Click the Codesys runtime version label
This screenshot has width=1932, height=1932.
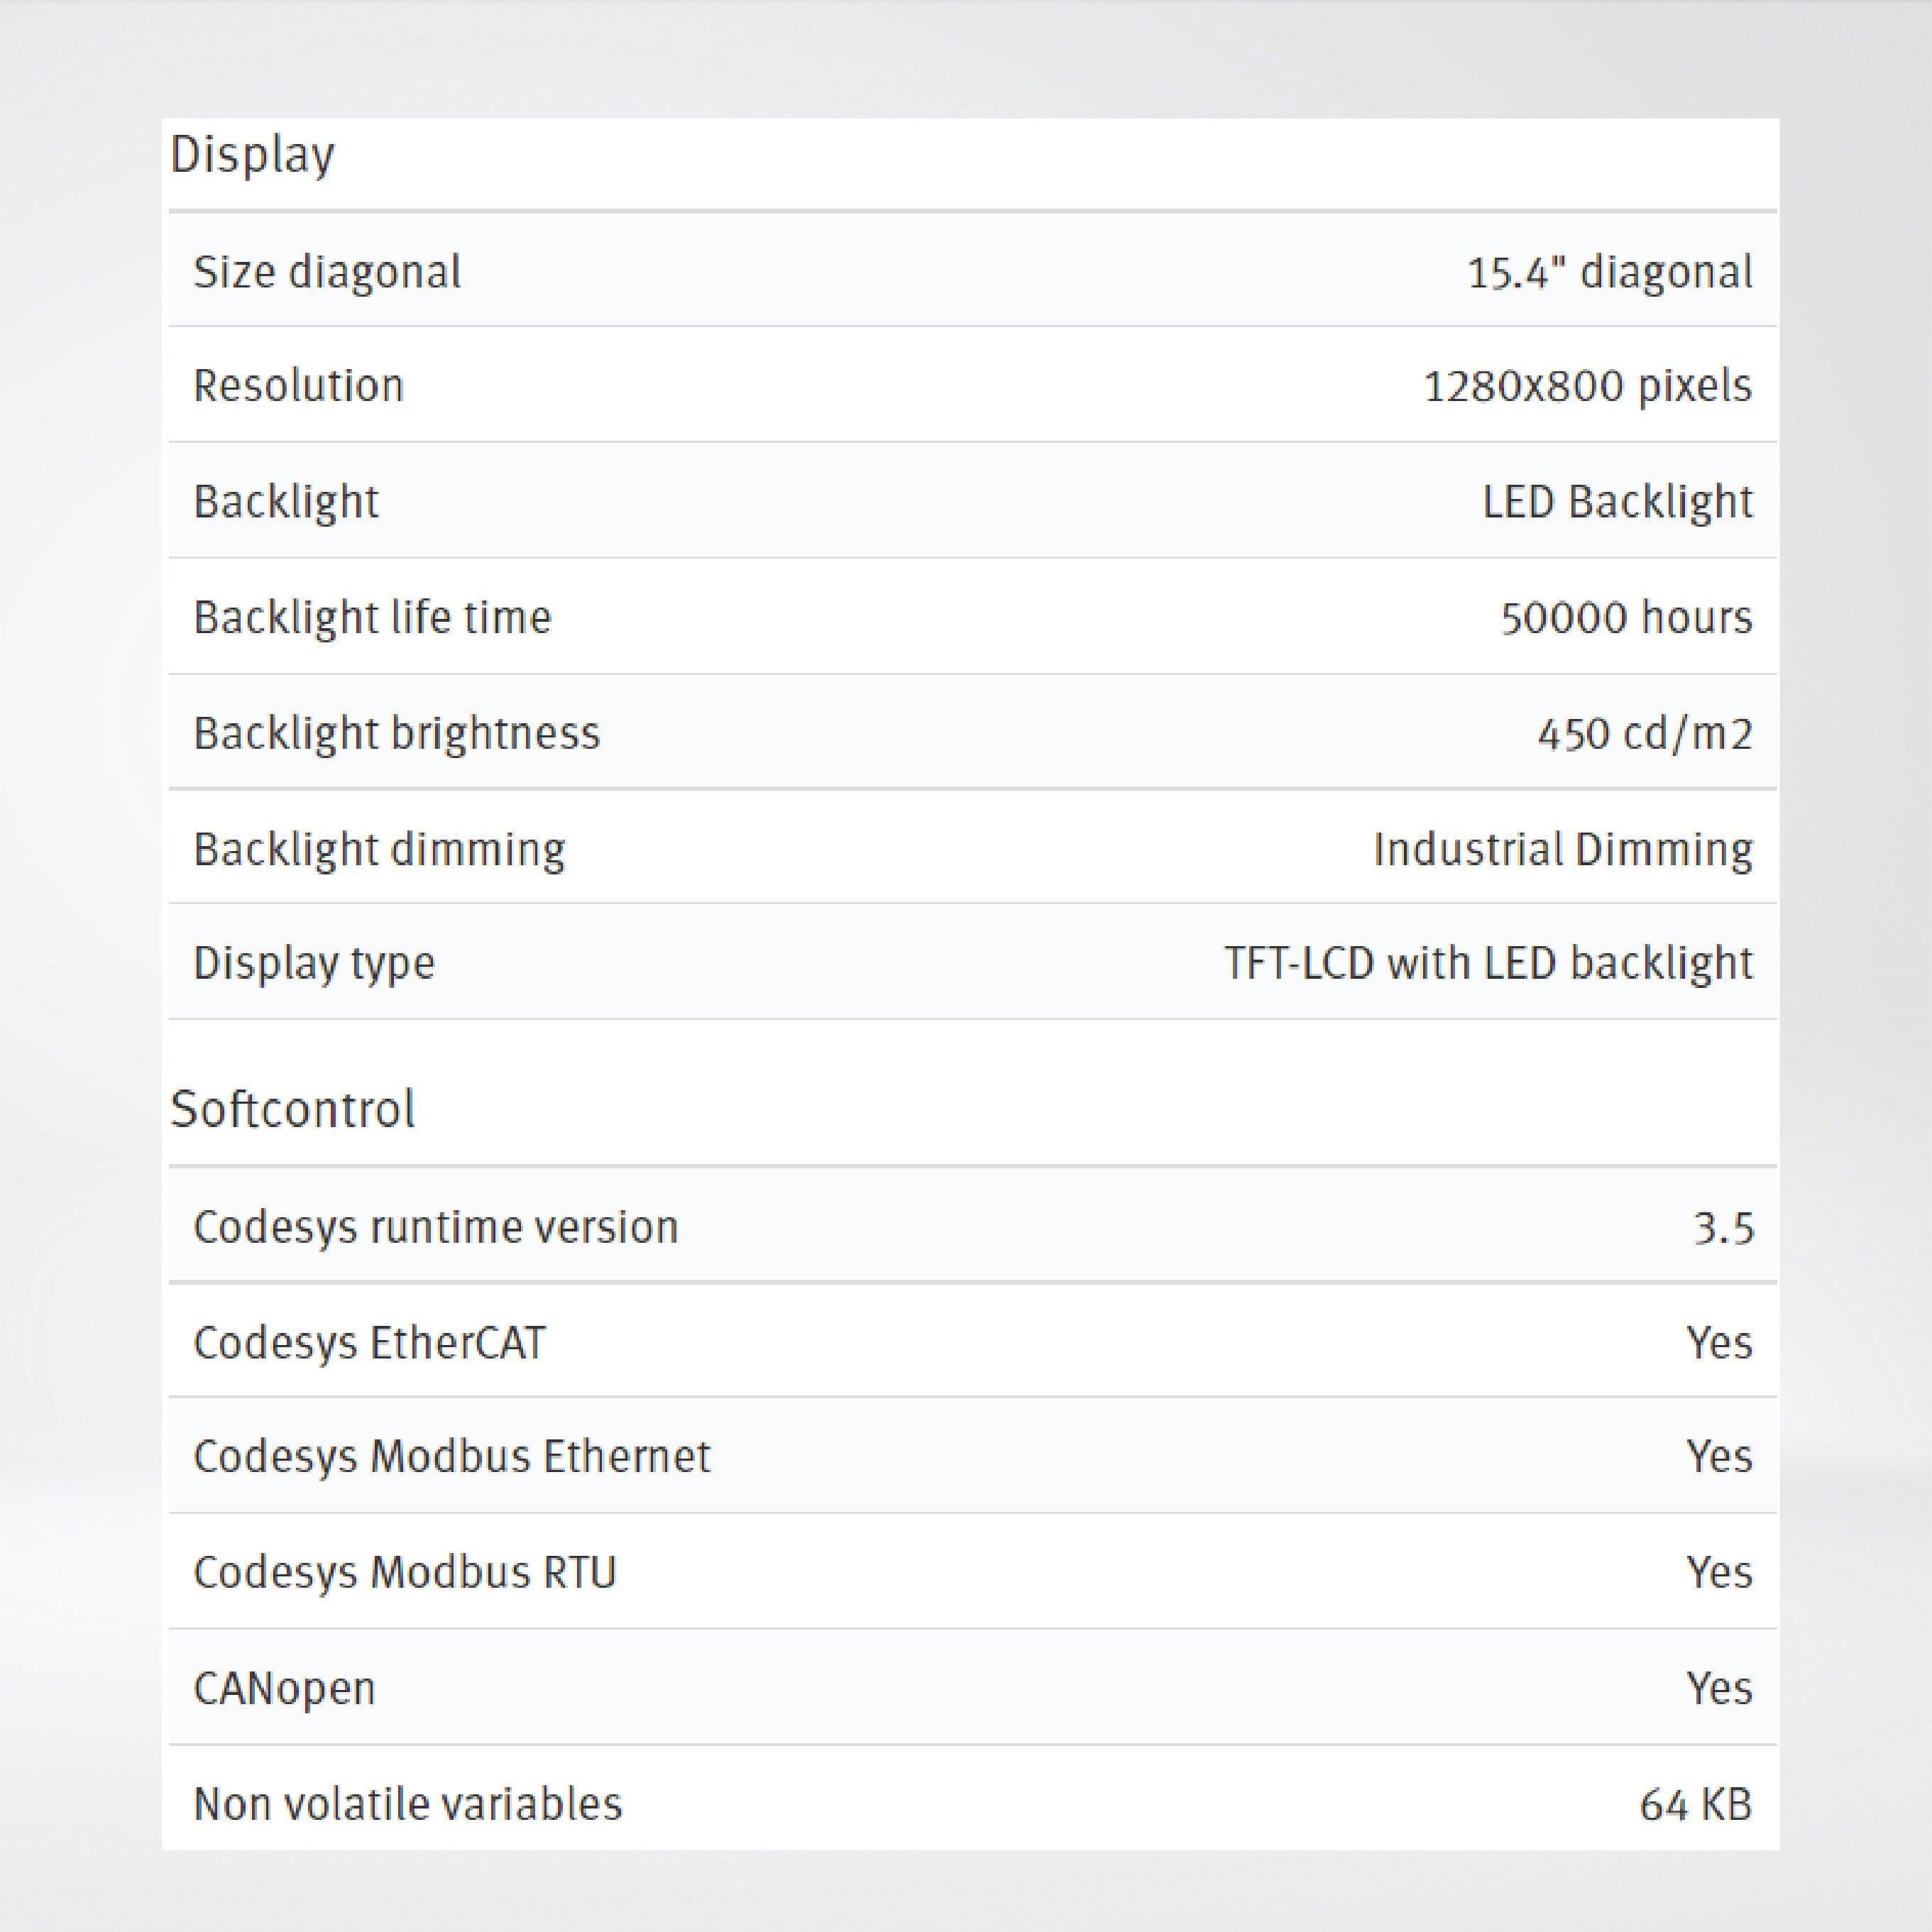pyautogui.click(x=435, y=1227)
